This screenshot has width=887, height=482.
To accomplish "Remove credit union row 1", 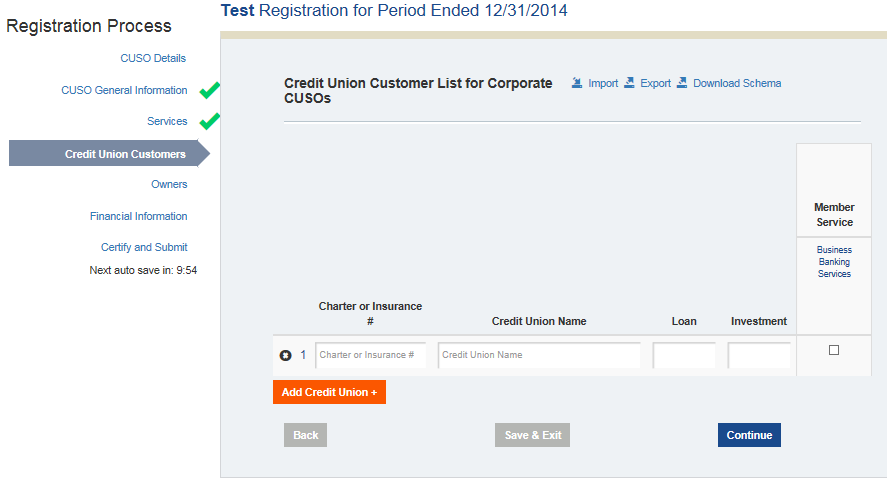I will [285, 355].
